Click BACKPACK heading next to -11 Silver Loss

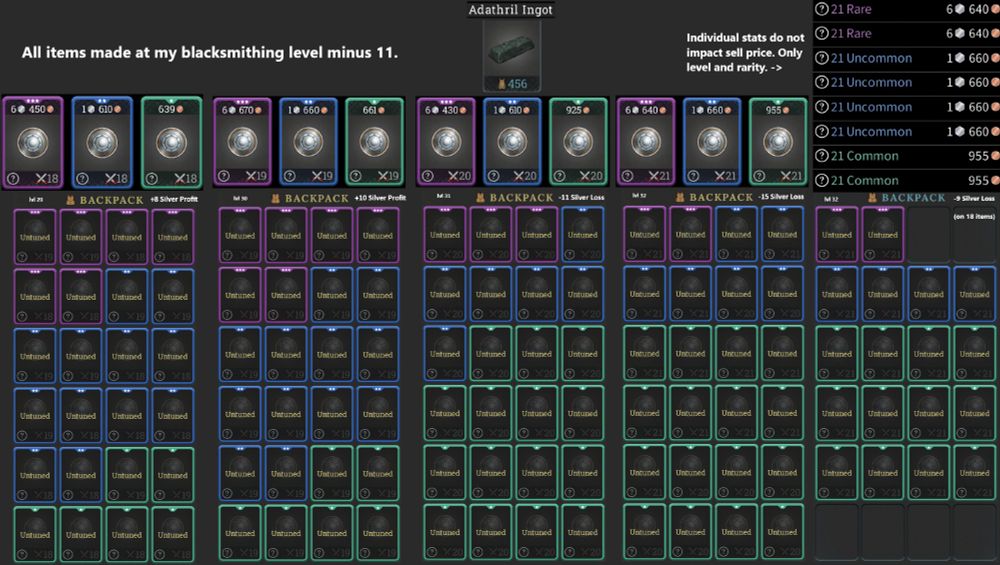pos(522,198)
